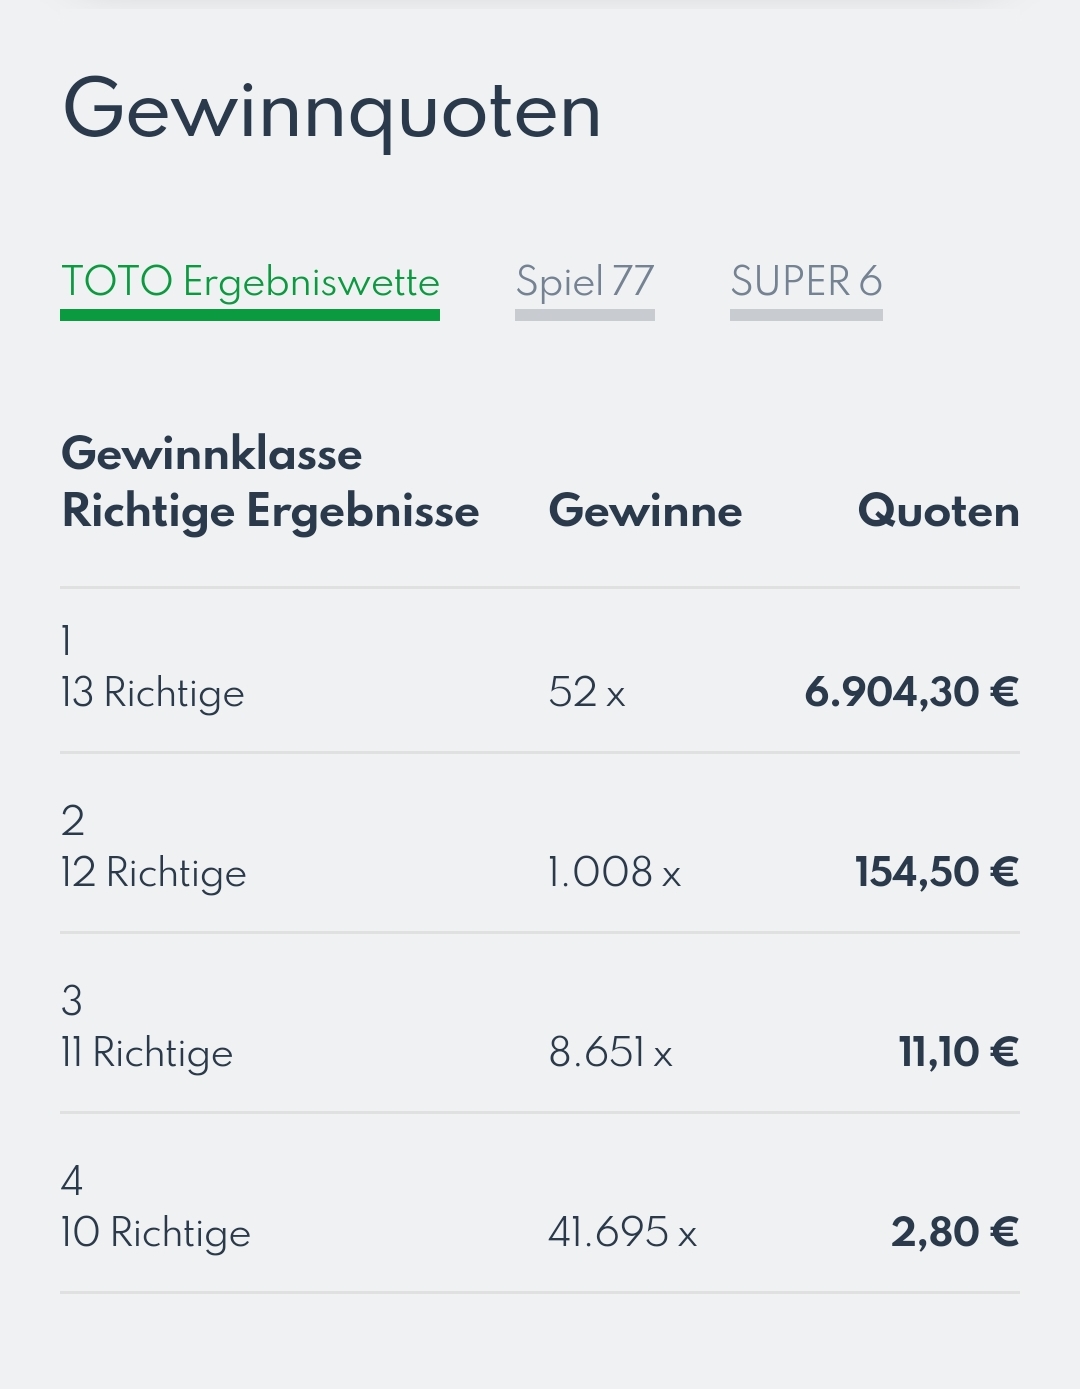Viewport: 1080px width, 1389px height.
Task: Select the 10 Richtige row
Action: coord(540,1203)
